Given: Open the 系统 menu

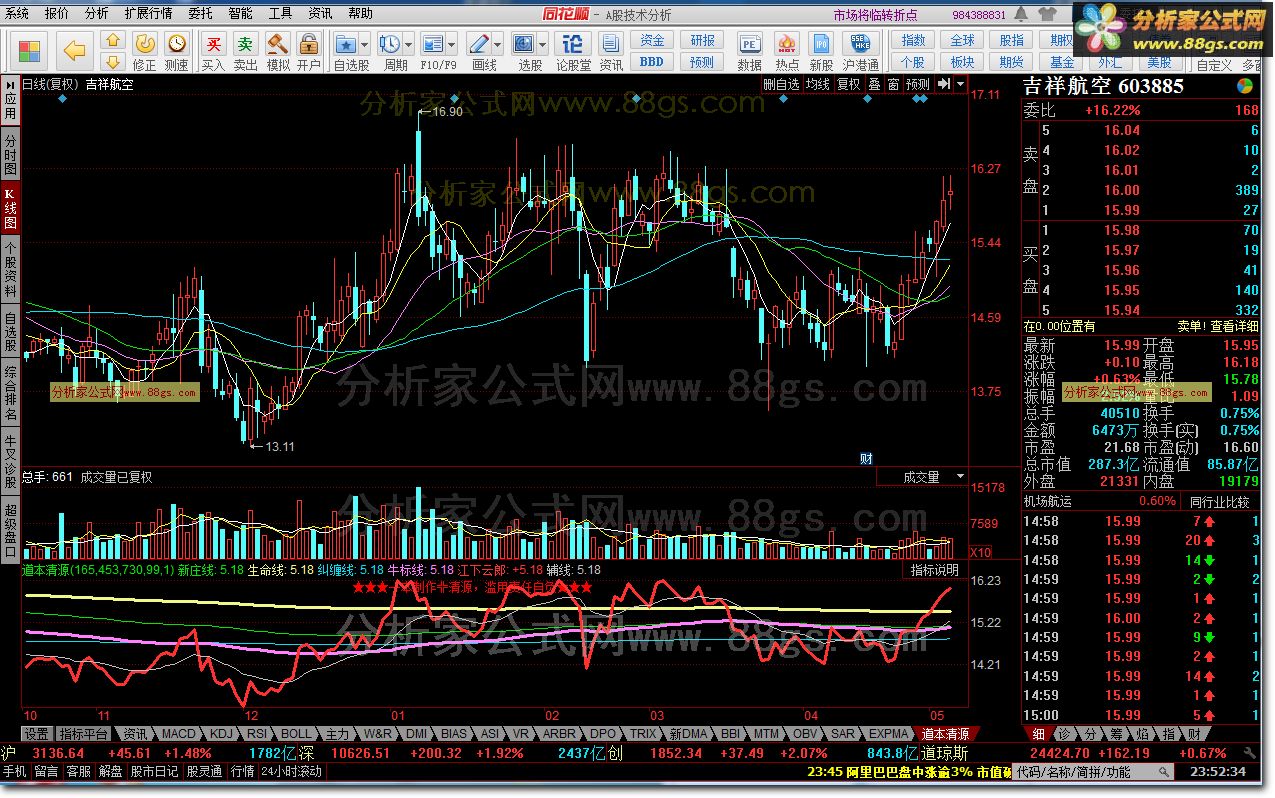Looking at the screenshot, I should pos(17,14).
